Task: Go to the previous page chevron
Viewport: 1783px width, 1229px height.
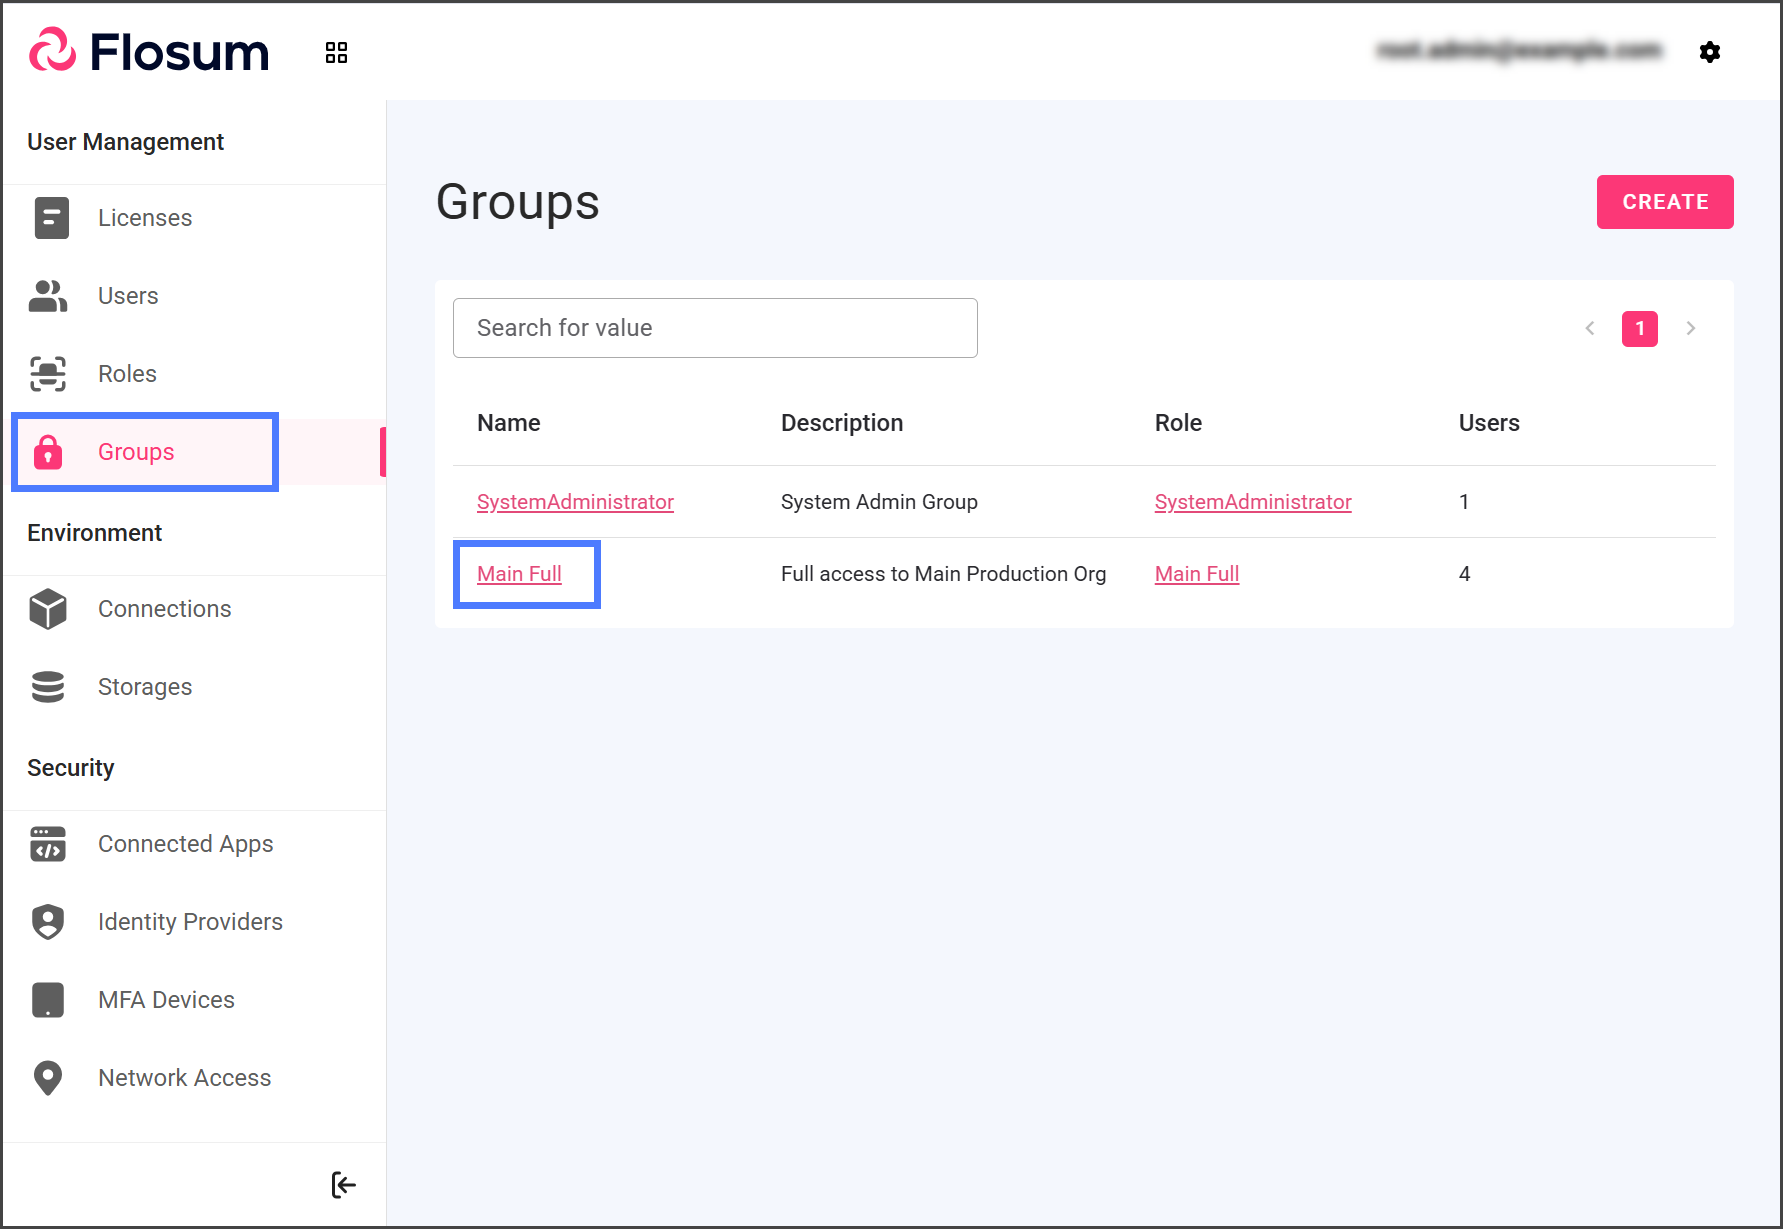Action: (1589, 328)
